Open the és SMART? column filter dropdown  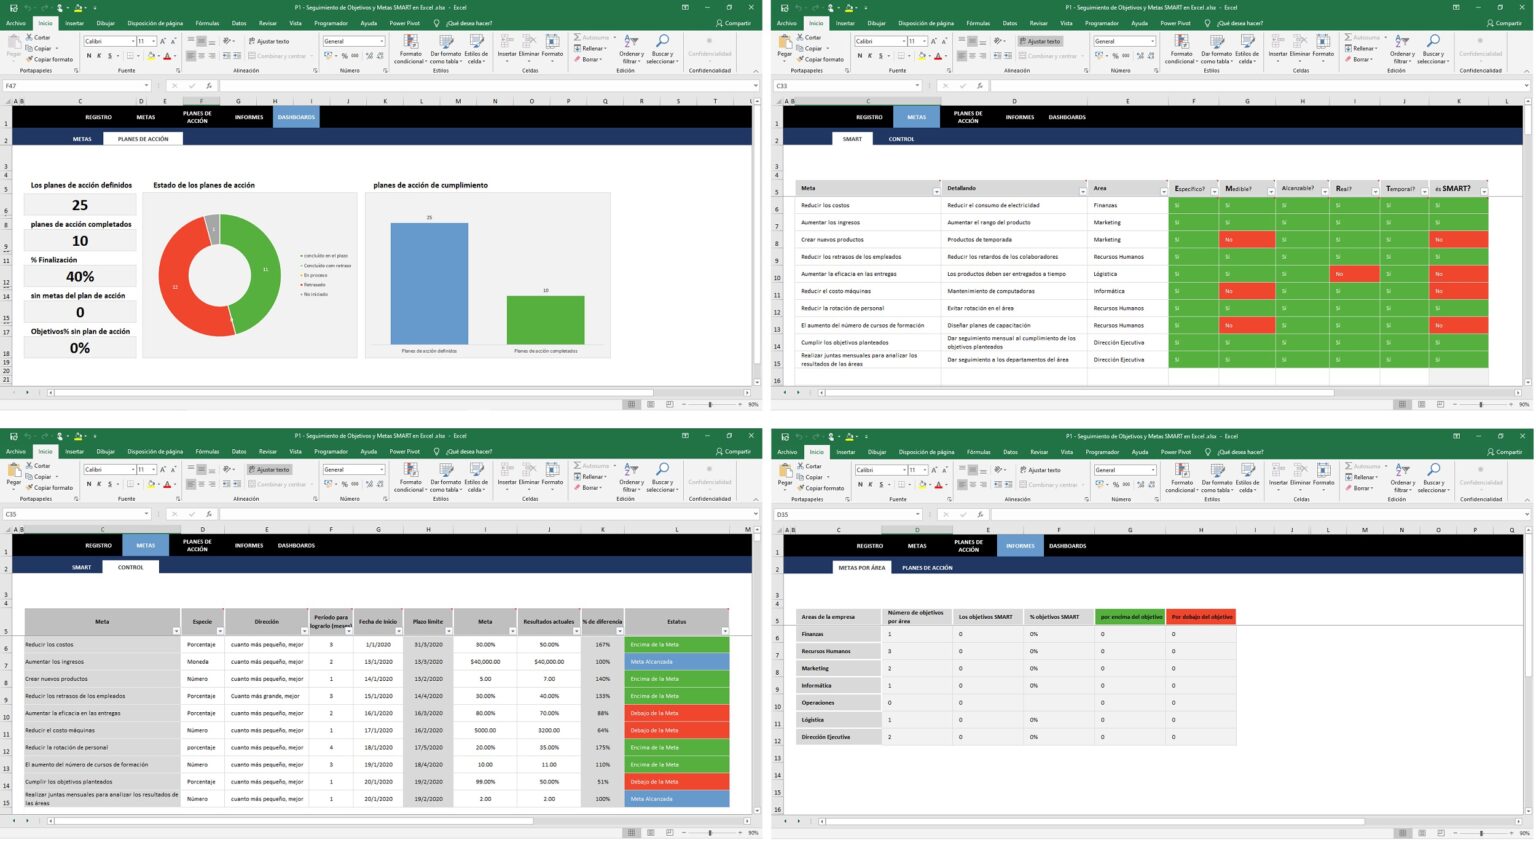(1483, 191)
